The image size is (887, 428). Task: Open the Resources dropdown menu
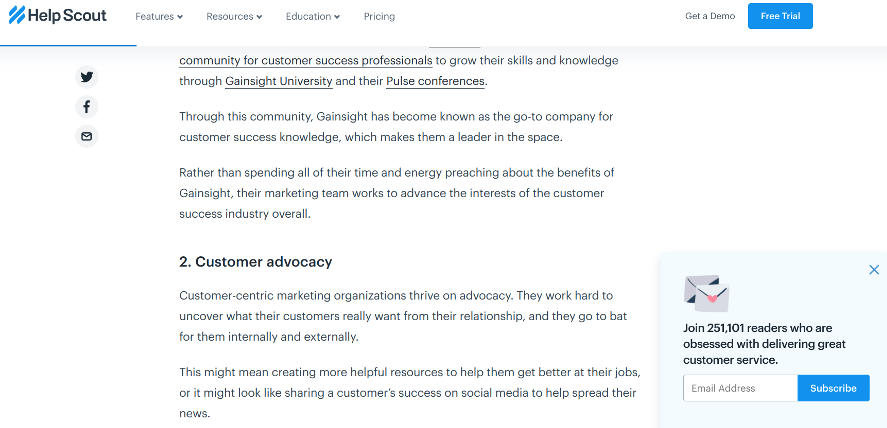[x=234, y=17]
